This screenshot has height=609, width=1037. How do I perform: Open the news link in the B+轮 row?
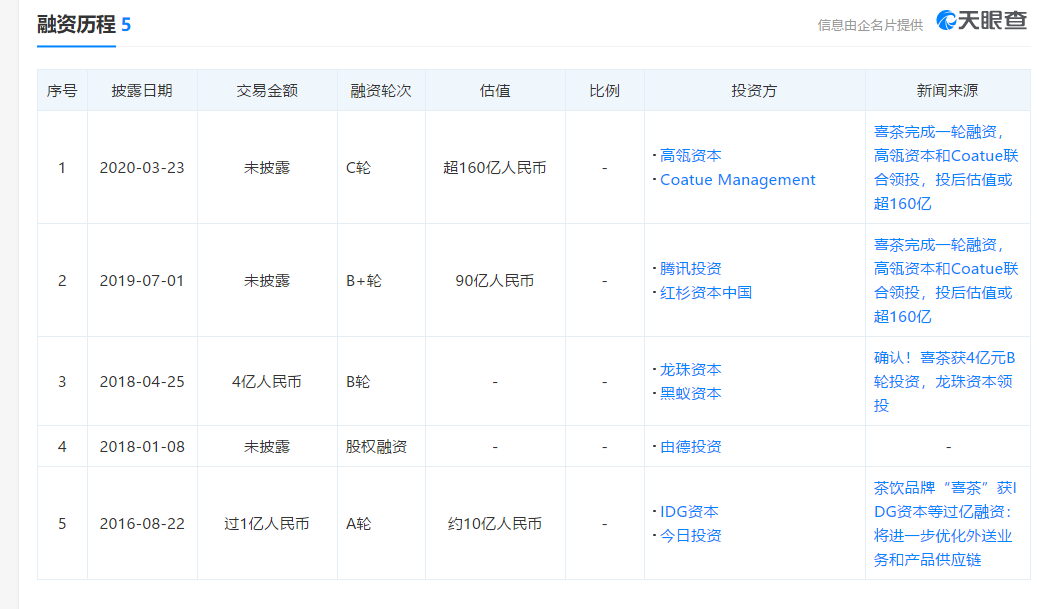pos(946,281)
